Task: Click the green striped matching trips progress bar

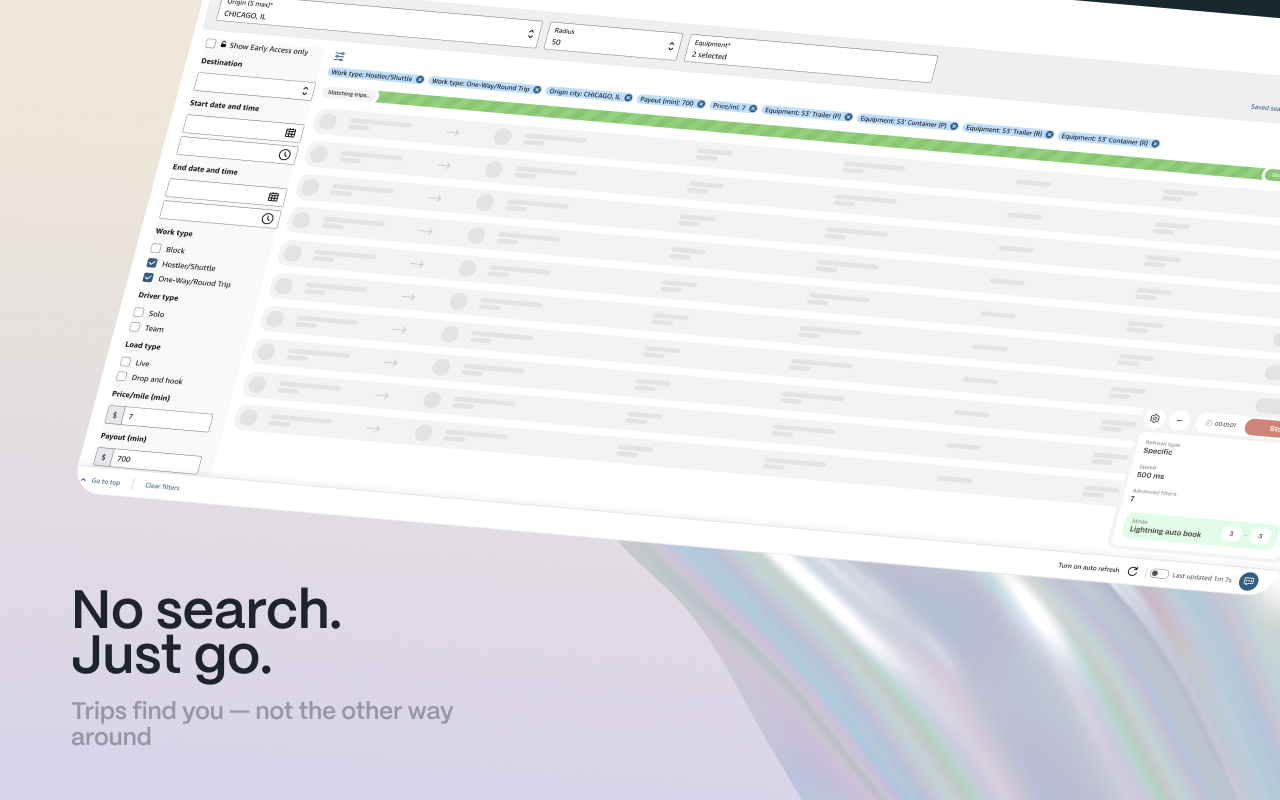Action: click(820, 135)
